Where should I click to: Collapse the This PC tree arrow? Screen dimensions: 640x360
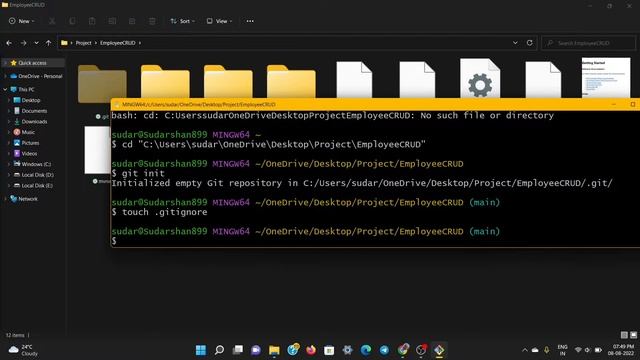click(5, 89)
